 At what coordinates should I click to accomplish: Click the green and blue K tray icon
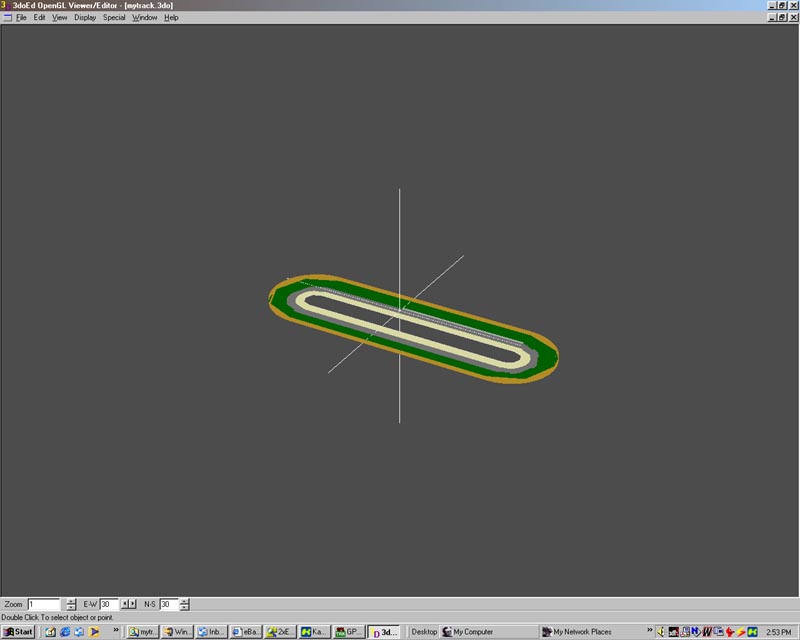click(752, 632)
